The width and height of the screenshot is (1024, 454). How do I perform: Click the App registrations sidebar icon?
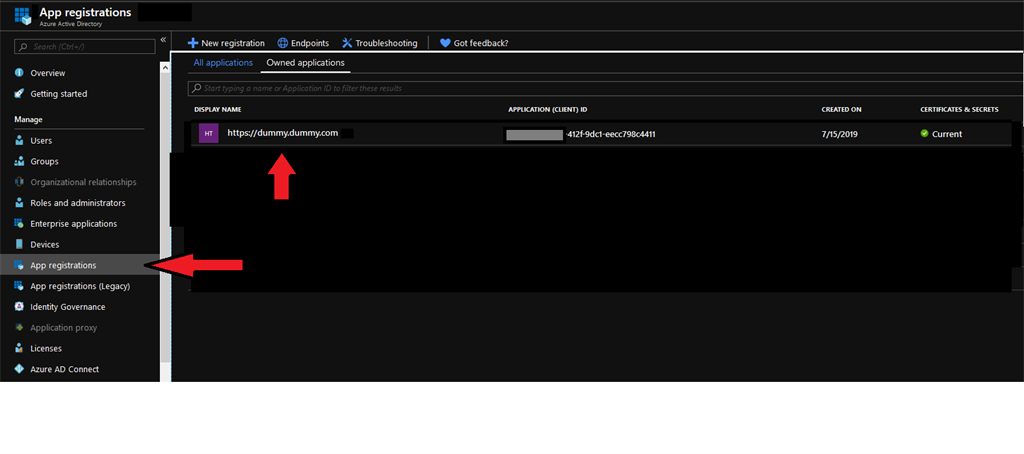pos(19,265)
